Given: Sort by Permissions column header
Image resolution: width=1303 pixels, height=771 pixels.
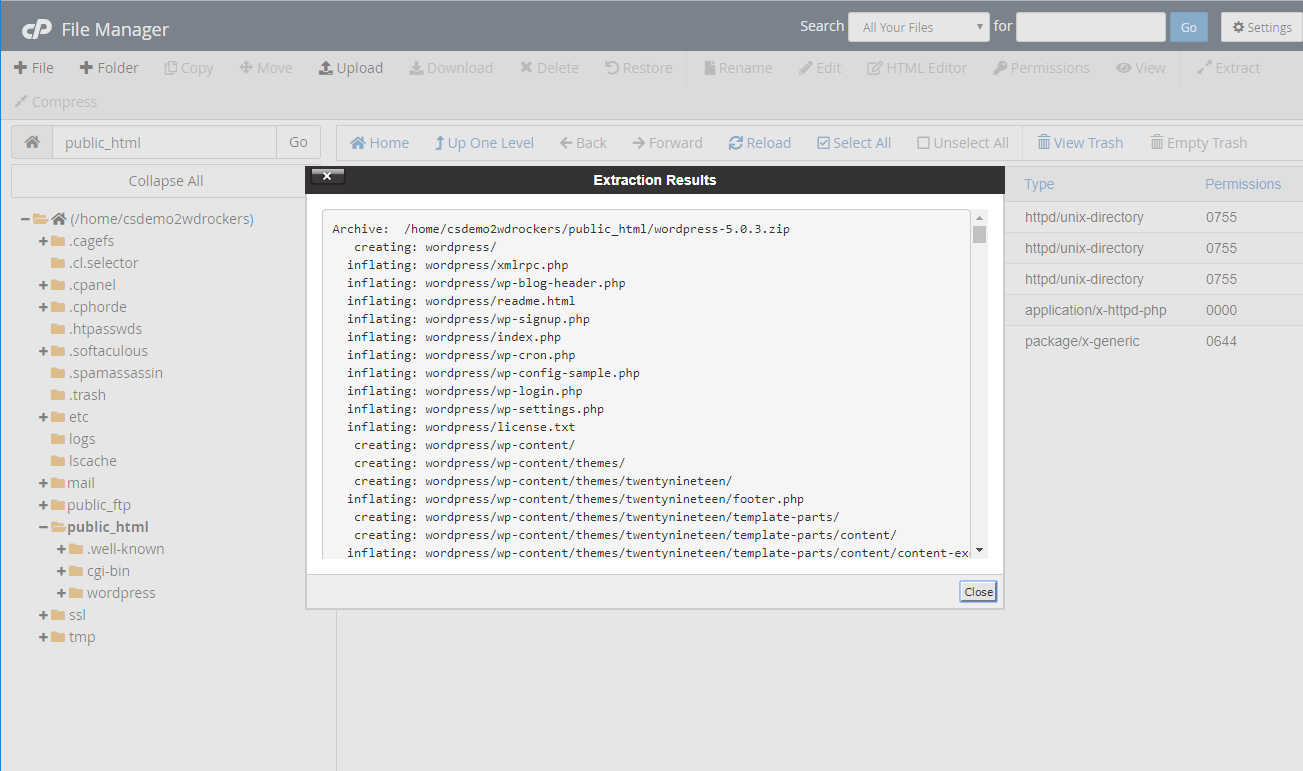Looking at the screenshot, I should 1242,184.
